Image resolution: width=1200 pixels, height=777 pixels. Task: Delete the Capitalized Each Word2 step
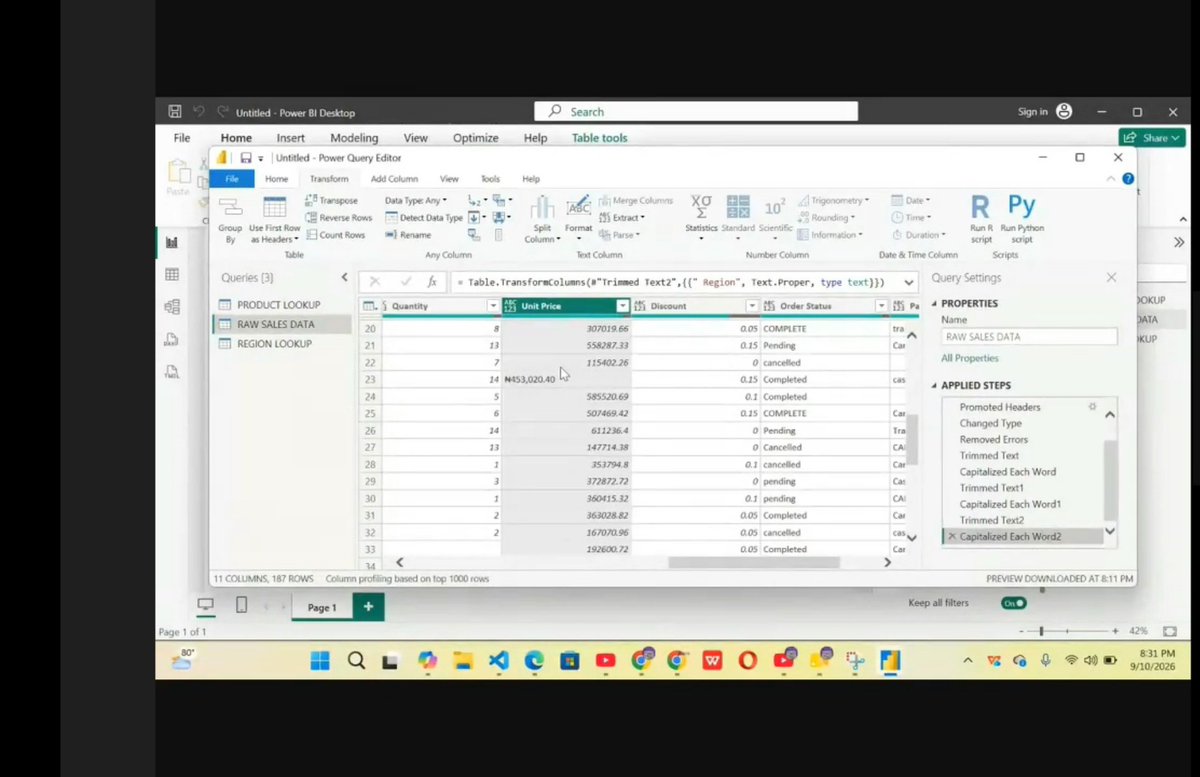(x=951, y=537)
